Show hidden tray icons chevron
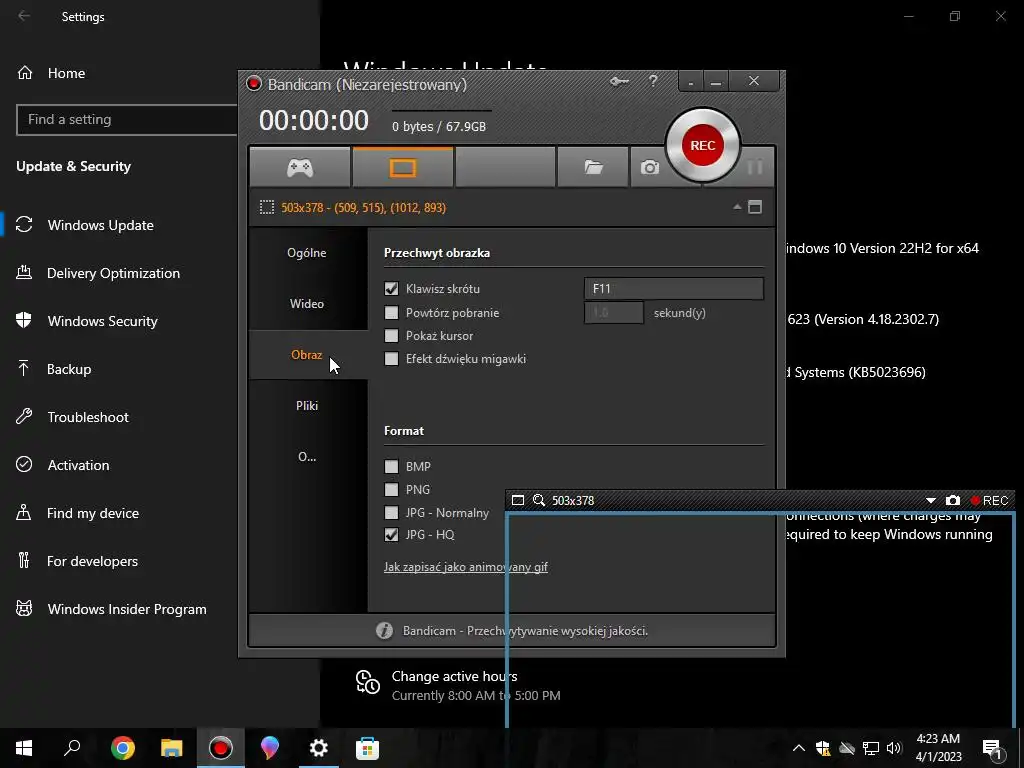 [x=798, y=748]
